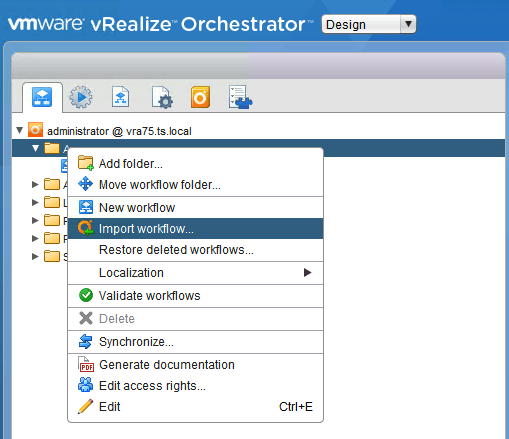509x439 pixels.
Task: Click the folder icon beside Move workflow folder
Action: pyautogui.click(x=52, y=184)
